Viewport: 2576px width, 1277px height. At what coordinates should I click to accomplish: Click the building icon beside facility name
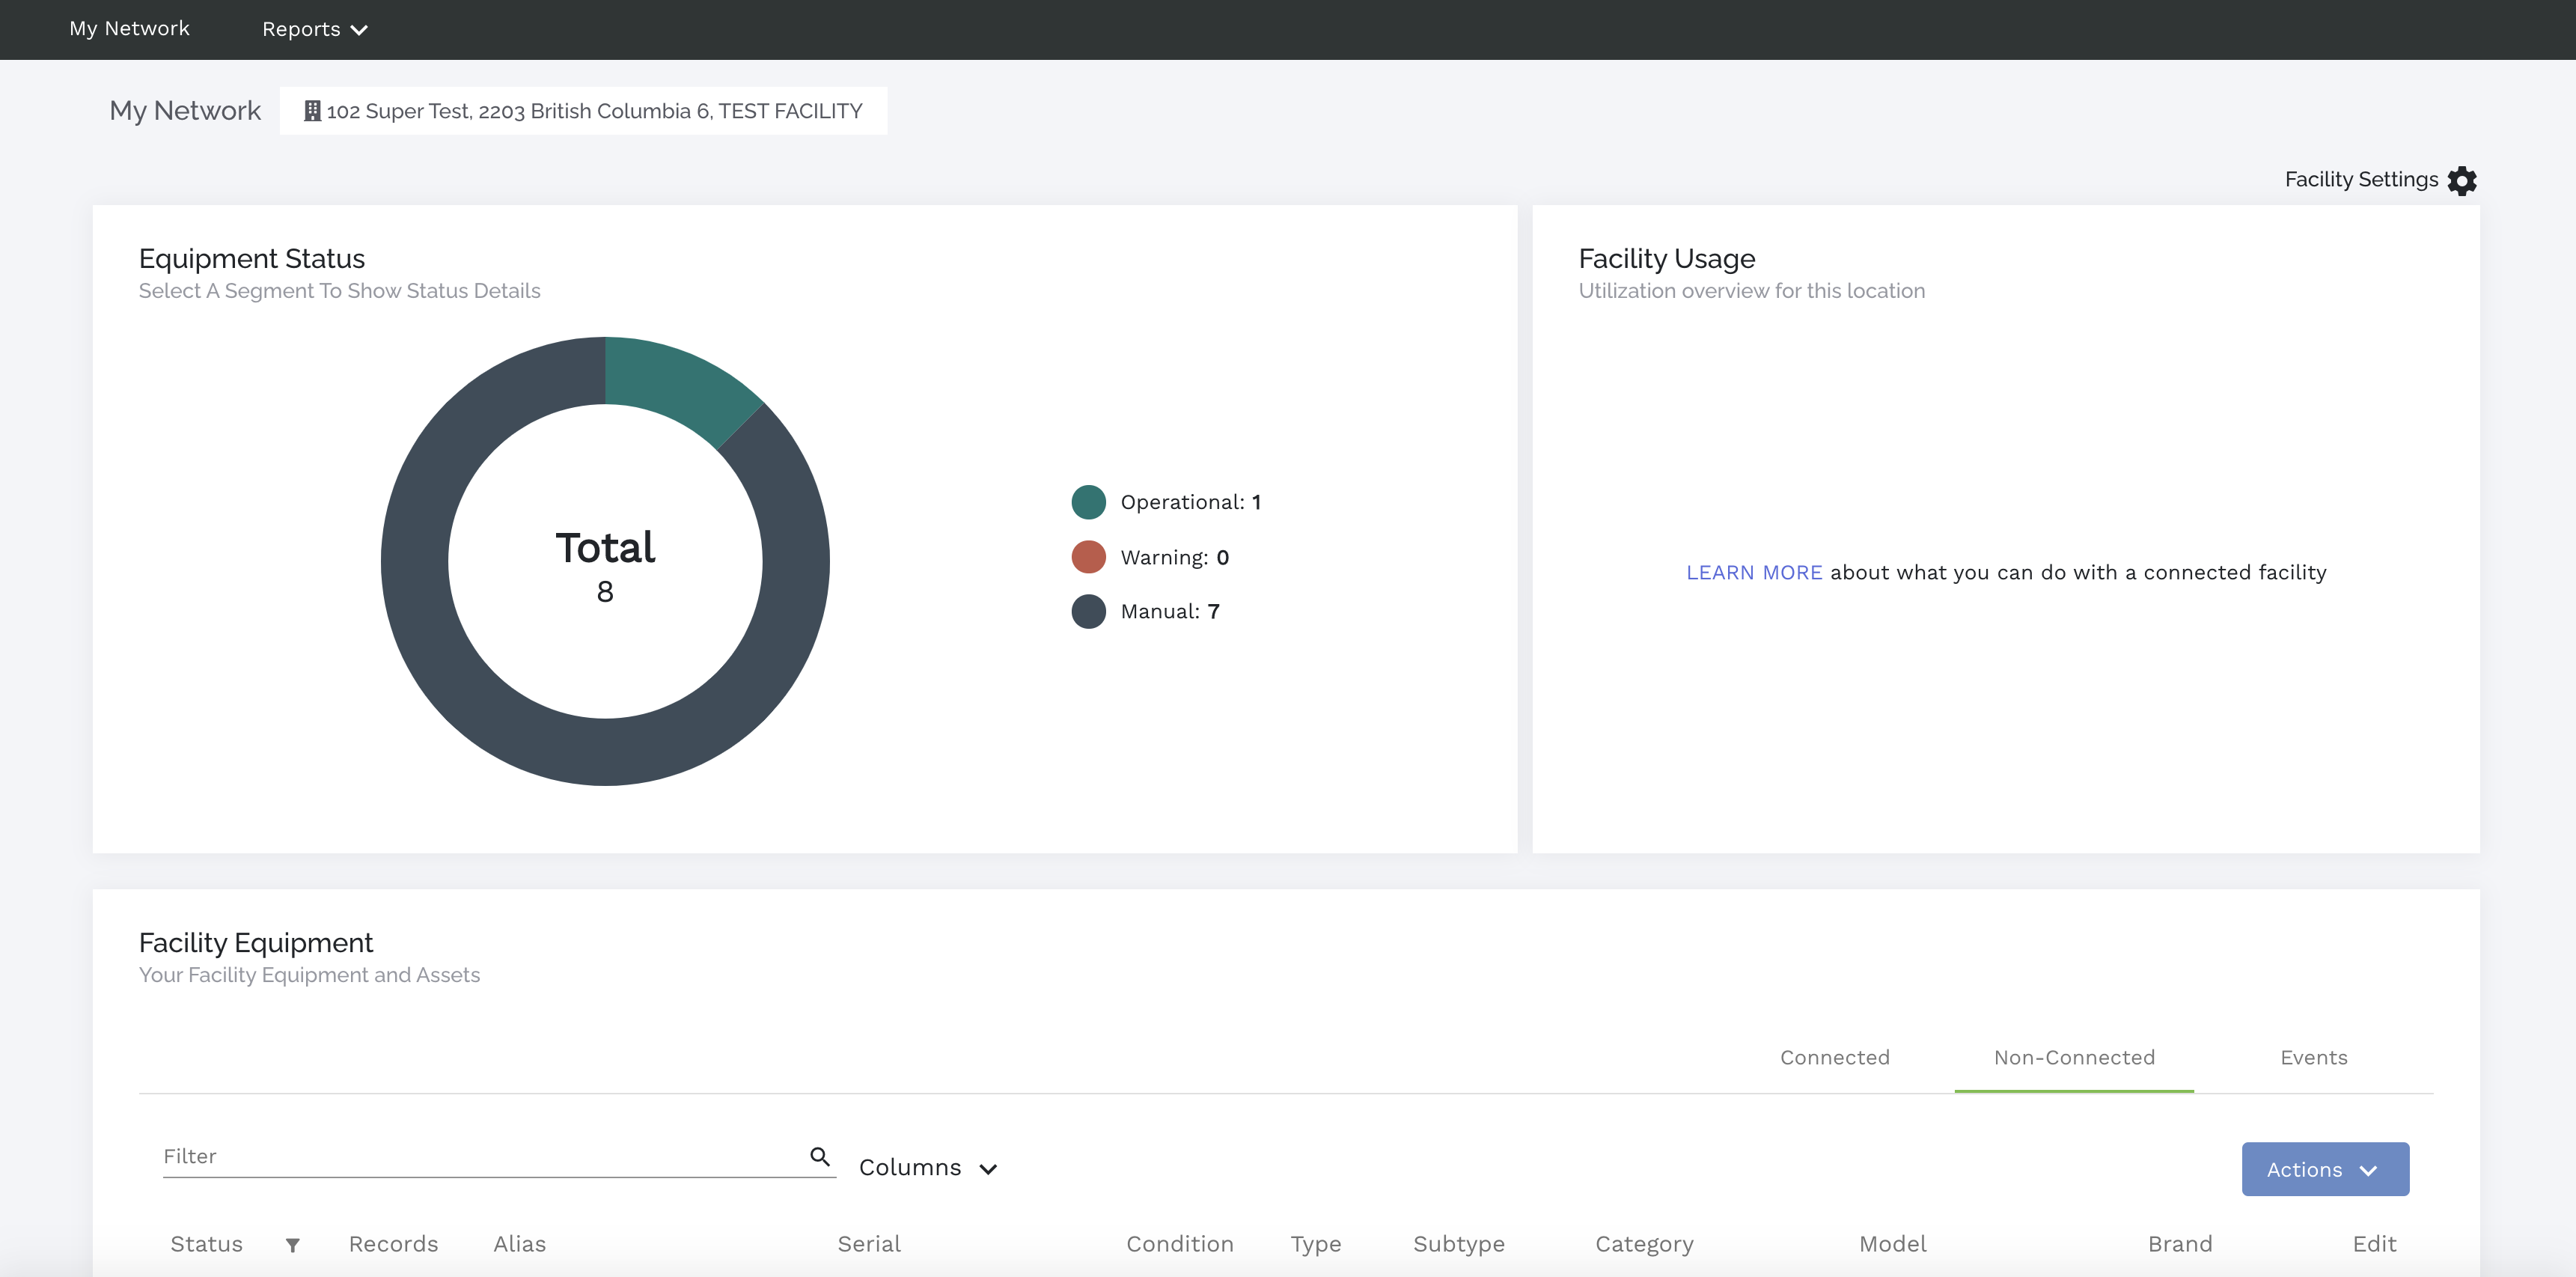point(312,111)
